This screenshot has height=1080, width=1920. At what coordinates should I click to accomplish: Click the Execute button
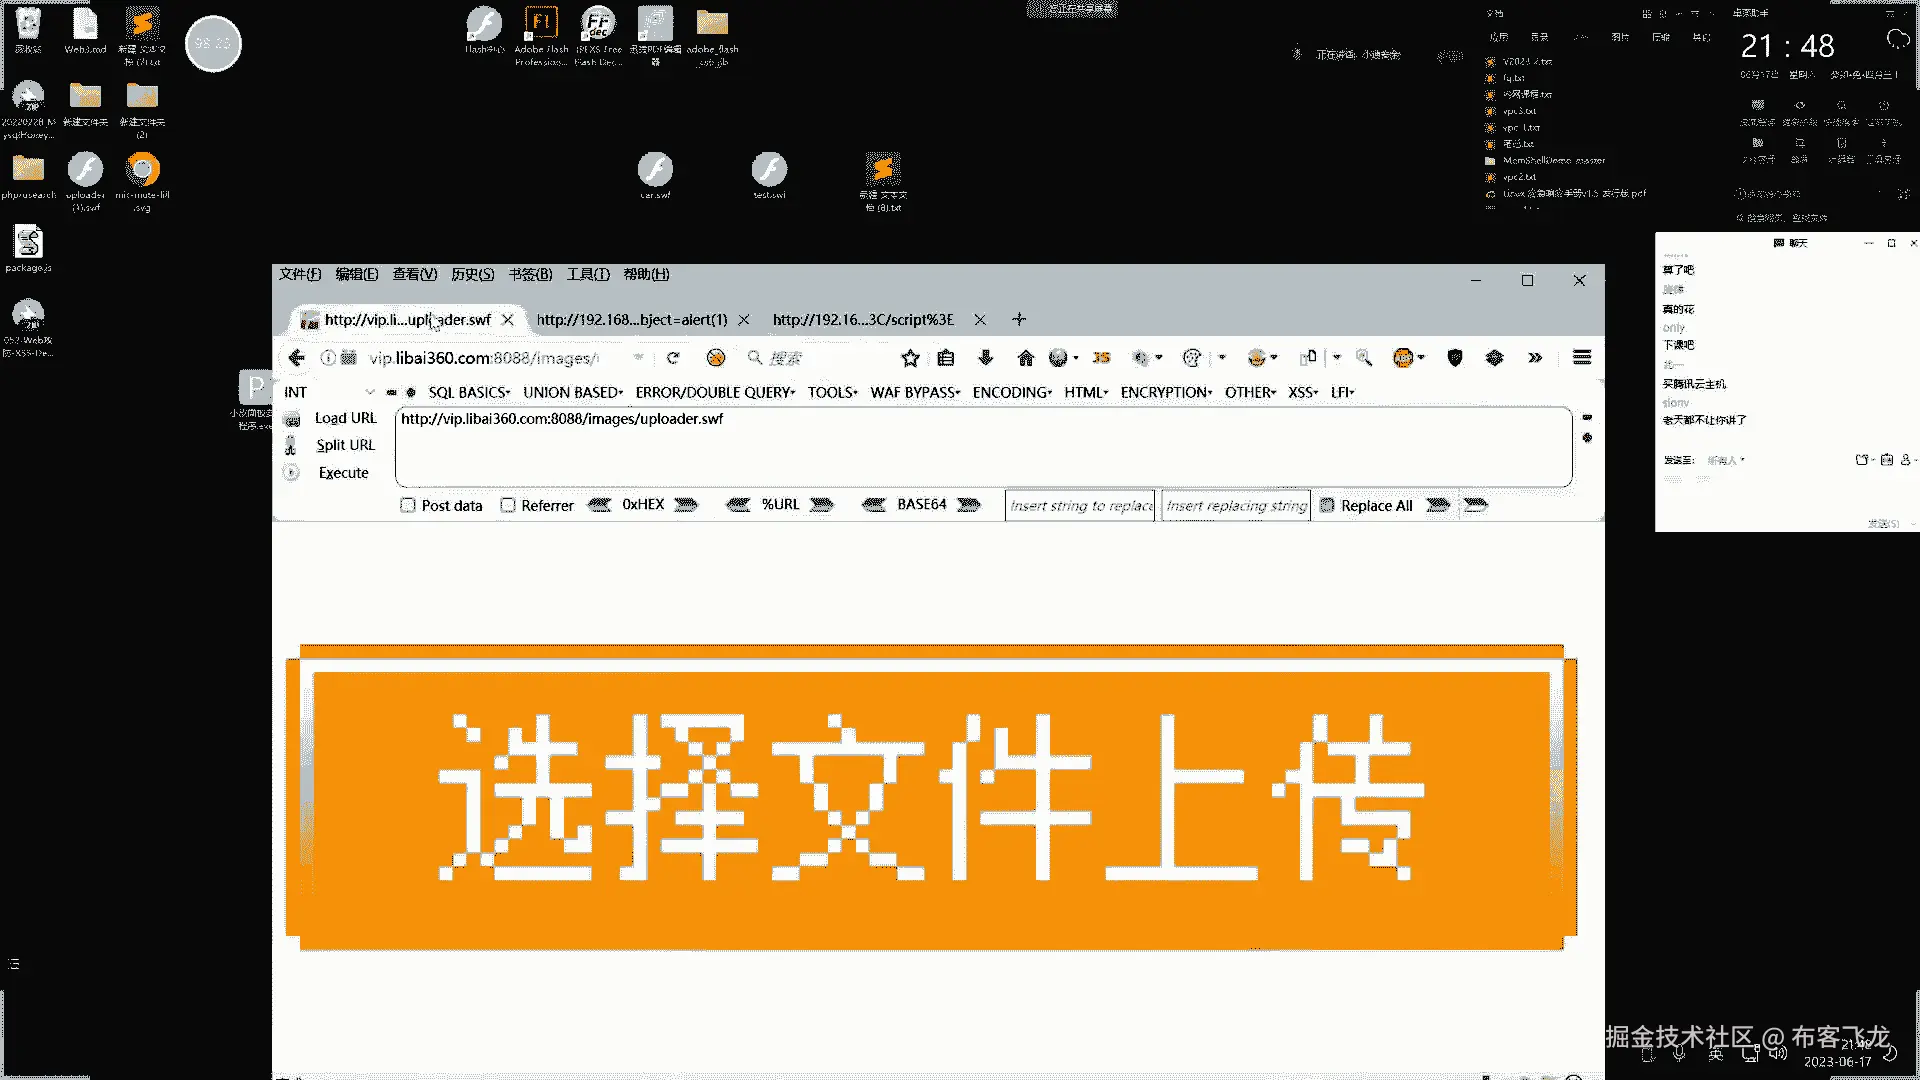[343, 473]
